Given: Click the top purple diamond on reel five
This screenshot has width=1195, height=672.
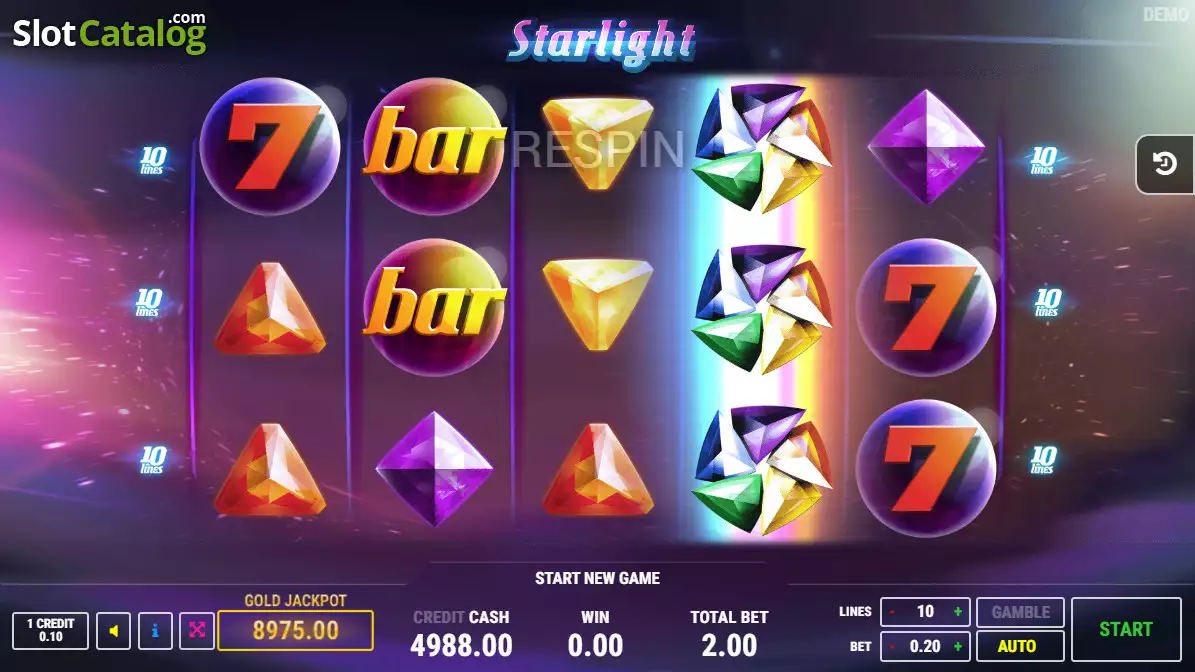Looking at the screenshot, I should [926, 146].
